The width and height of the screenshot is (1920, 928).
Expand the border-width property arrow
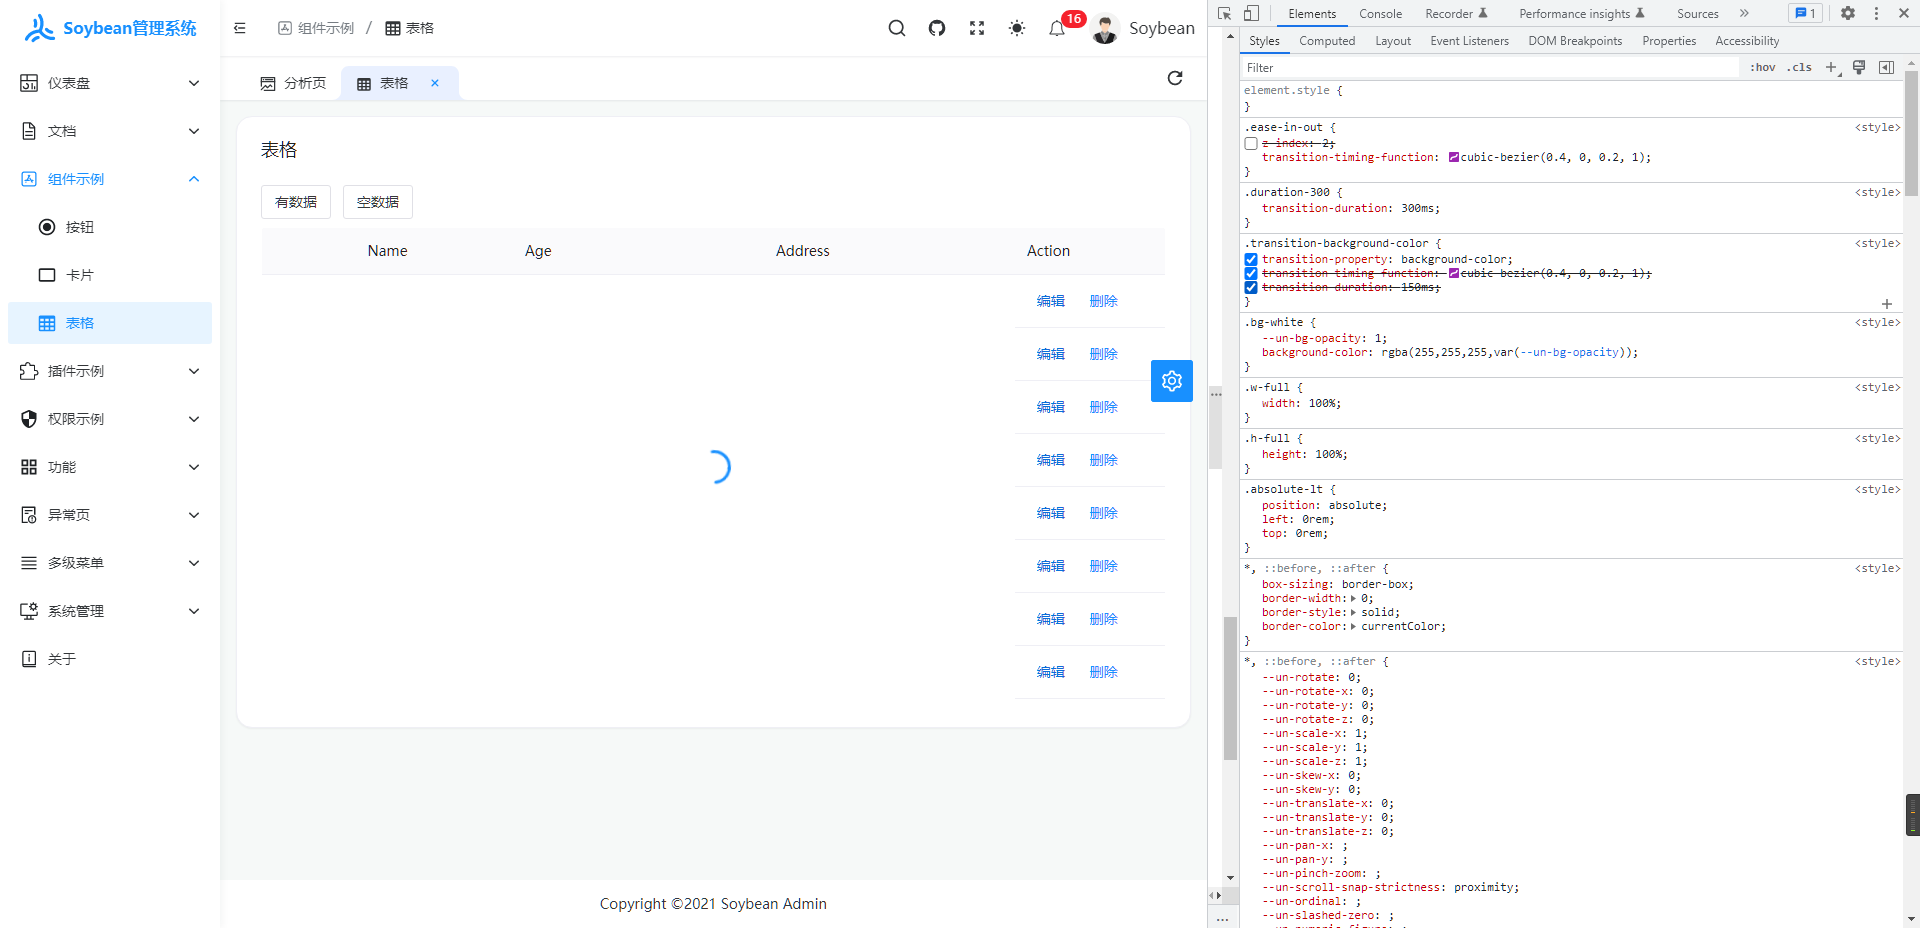point(1355,598)
